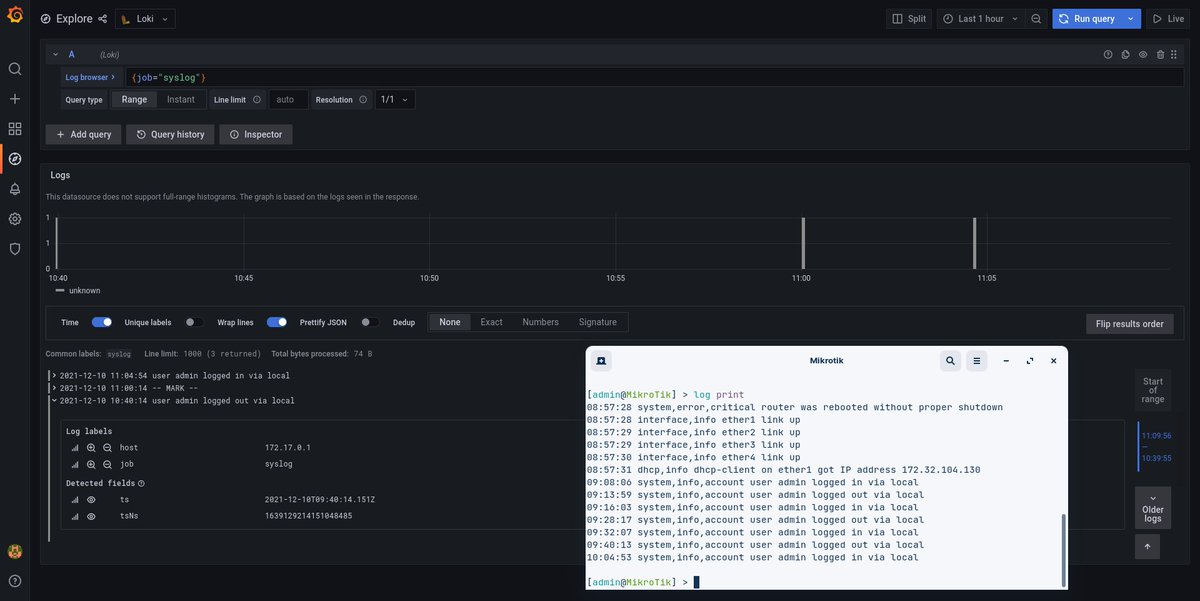Select Dedup None option

pos(450,322)
